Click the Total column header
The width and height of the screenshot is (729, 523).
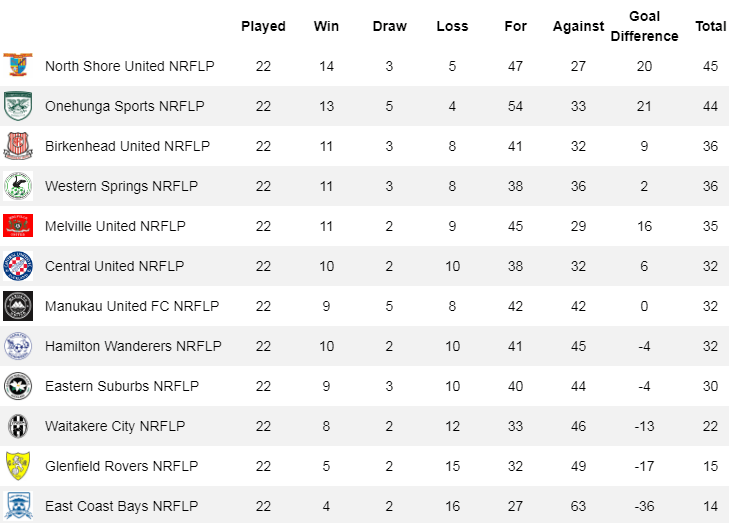tap(711, 26)
